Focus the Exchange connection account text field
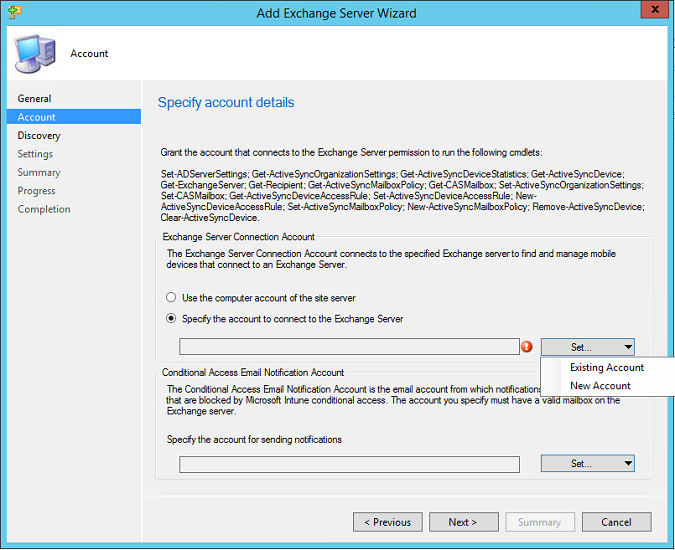The height and width of the screenshot is (550, 675). pos(349,346)
